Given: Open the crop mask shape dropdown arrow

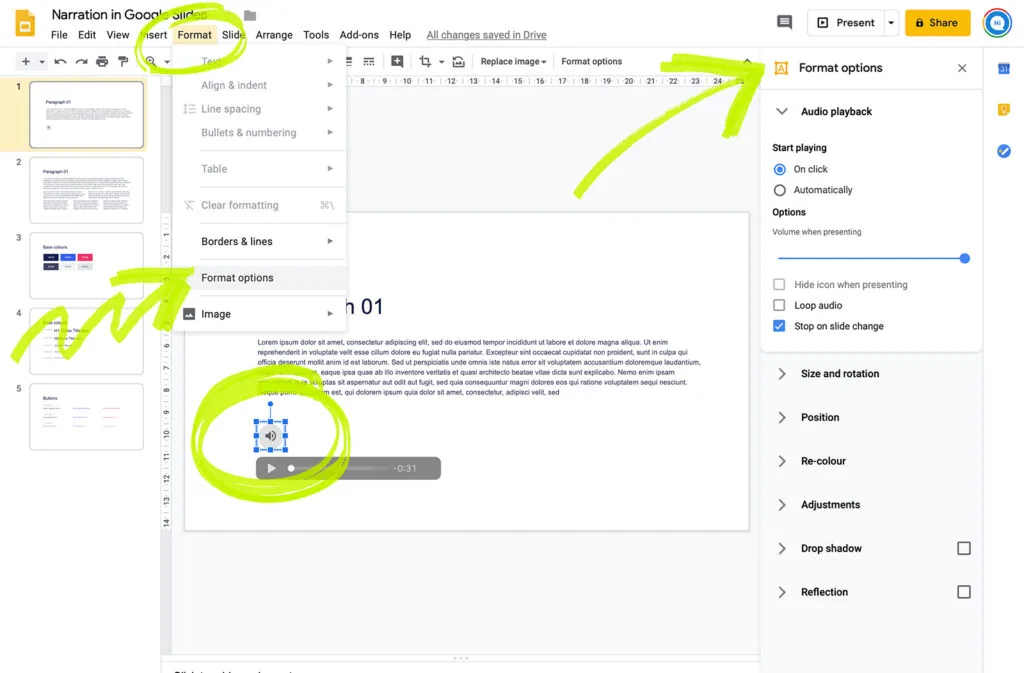Looking at the screenshot, I should click(x=441, y=62).
